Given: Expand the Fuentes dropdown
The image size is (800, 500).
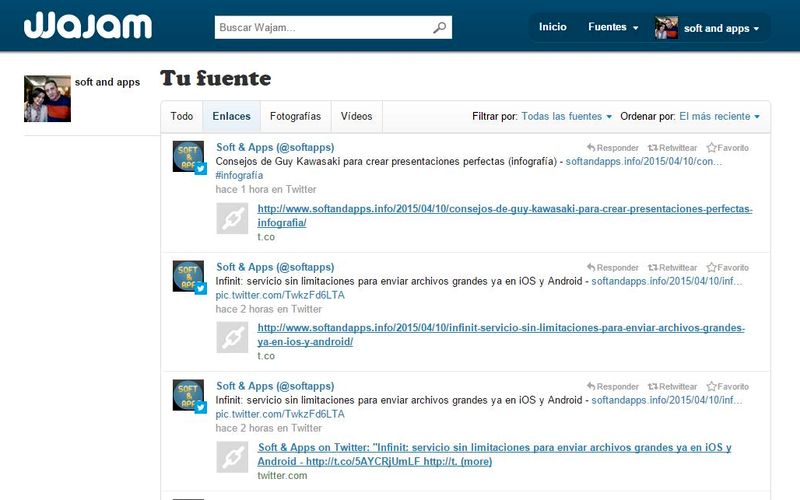Looking at the screenshot, I should tap(613, 27).
